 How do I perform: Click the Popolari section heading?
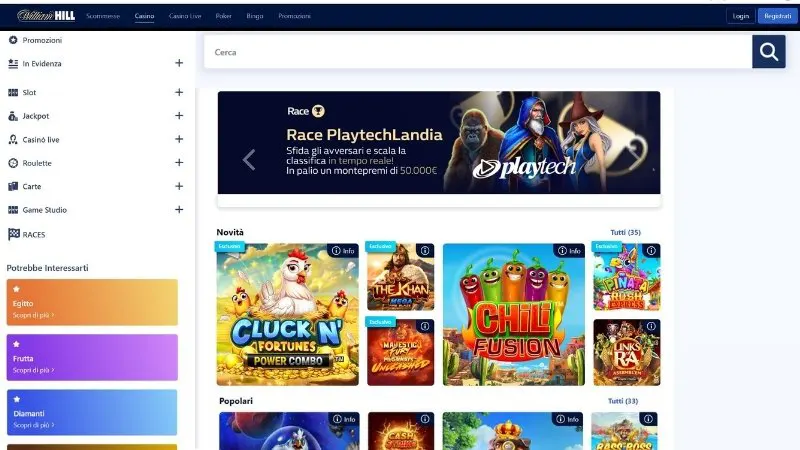pyautogui.click(x=236, y=401)
